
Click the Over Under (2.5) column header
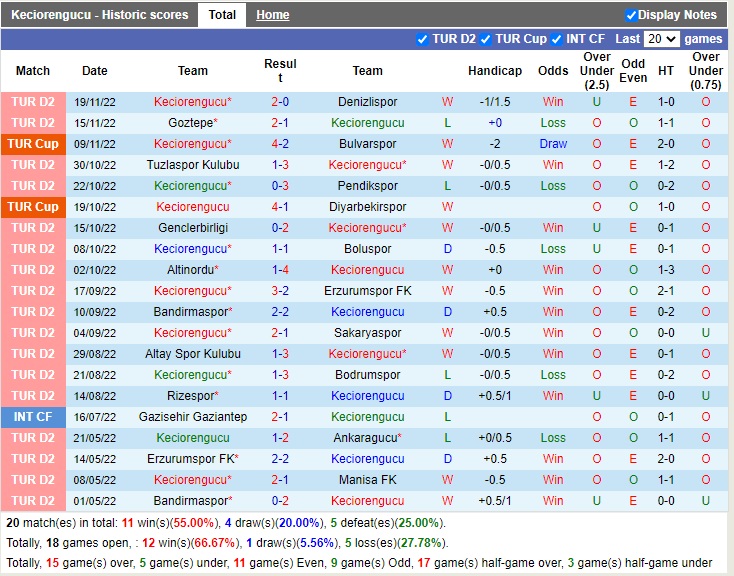pyautogui.click(x=597, y=71)
